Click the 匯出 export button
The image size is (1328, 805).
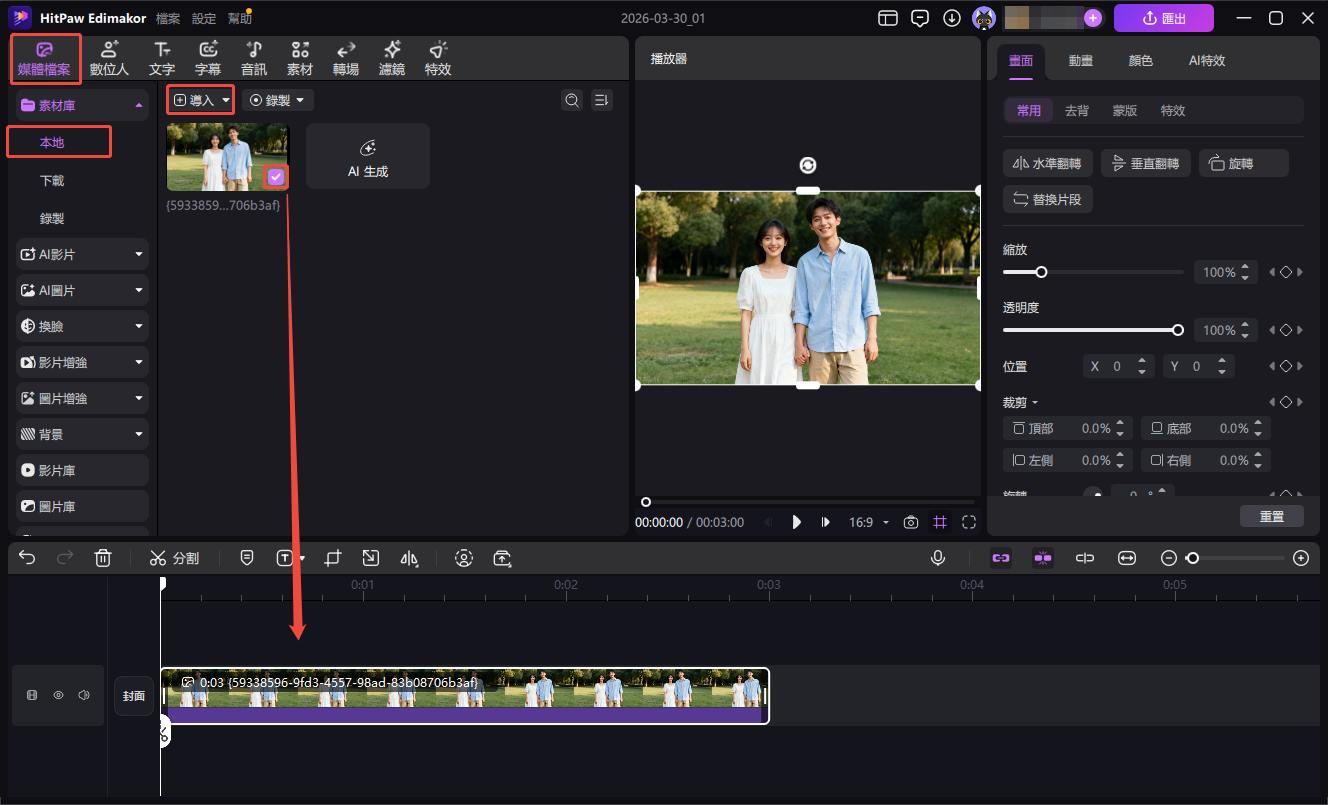[x=1163, y=18]
